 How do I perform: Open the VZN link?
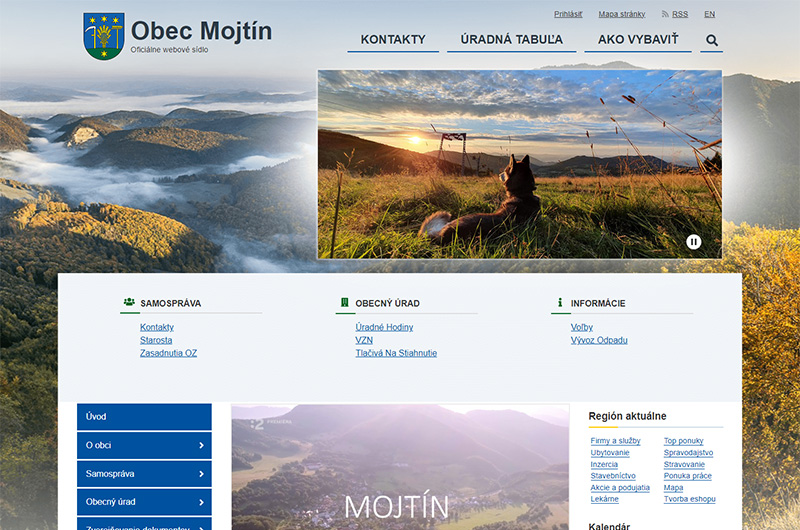[x=364, y=340]
